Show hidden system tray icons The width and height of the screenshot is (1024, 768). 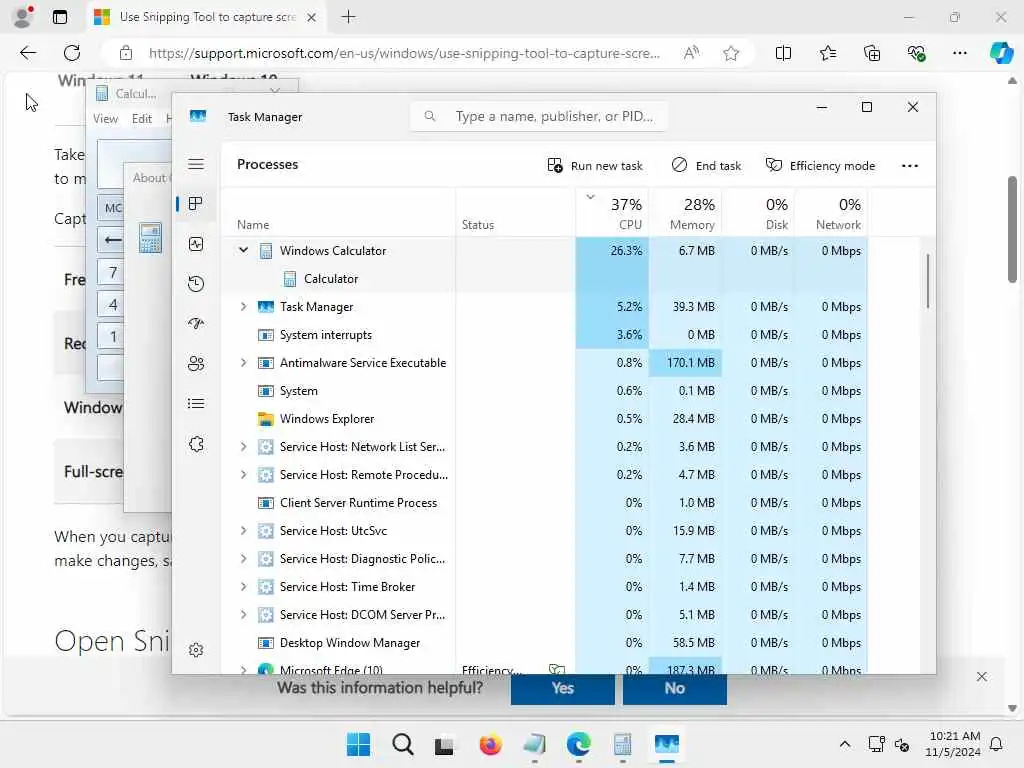[x=844, y=744]
